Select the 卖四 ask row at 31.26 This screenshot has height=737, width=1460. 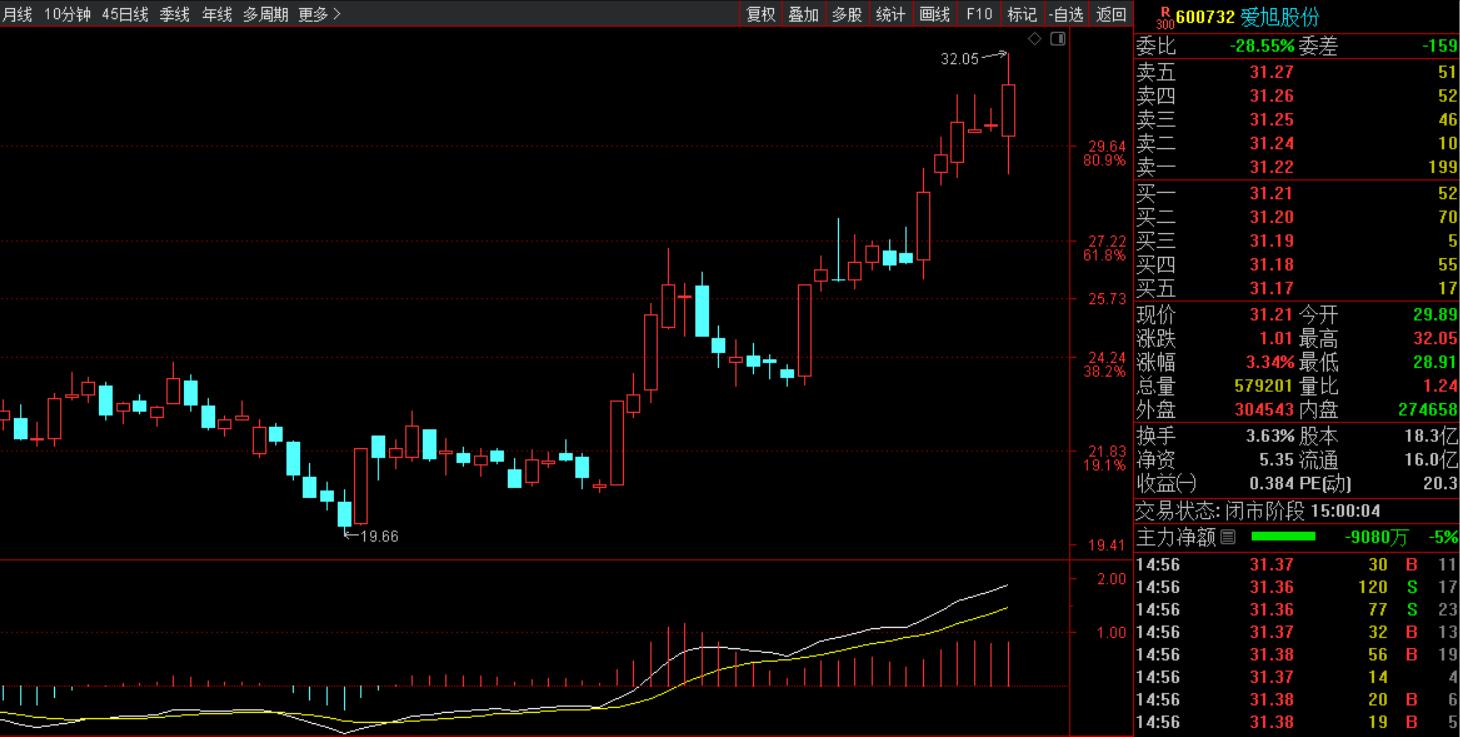[x=1296, y=96]
